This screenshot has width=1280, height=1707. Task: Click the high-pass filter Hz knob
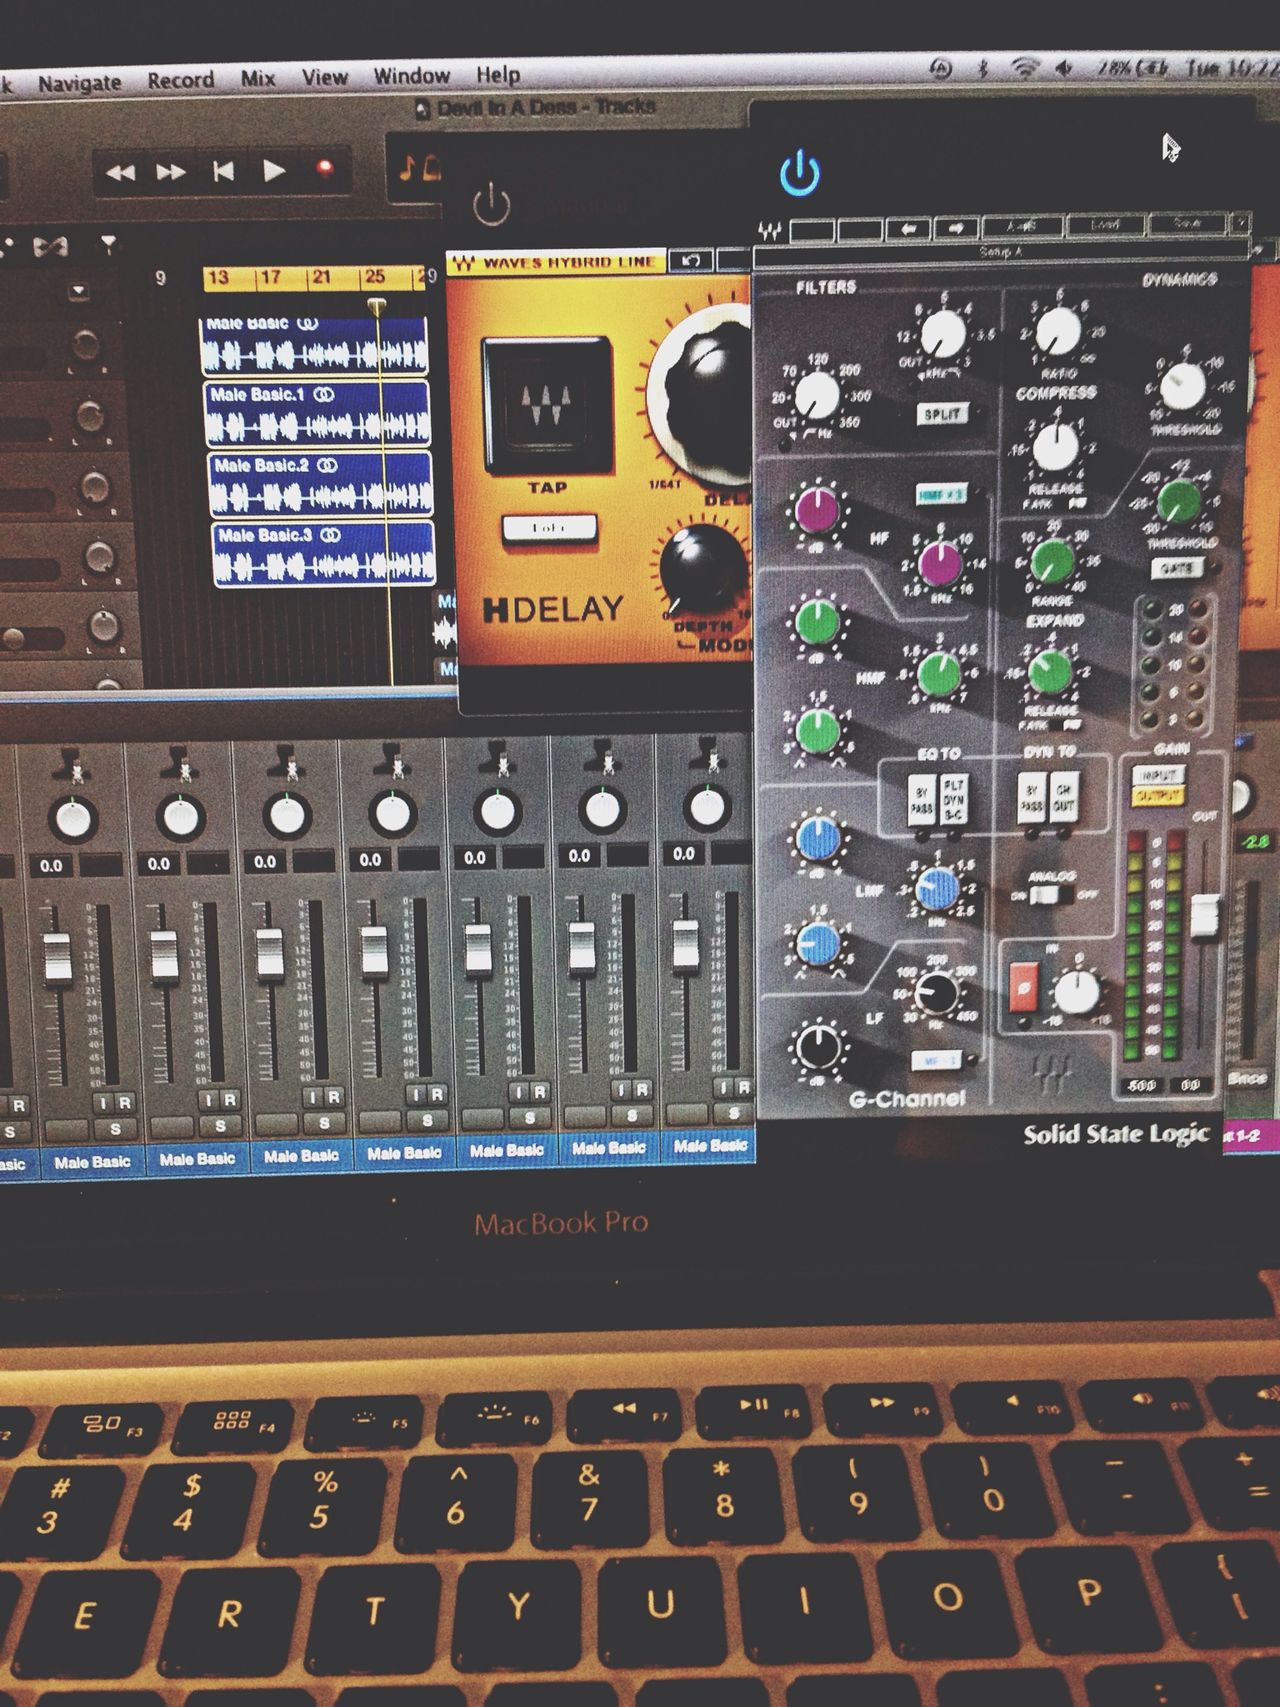pos(818,394)
